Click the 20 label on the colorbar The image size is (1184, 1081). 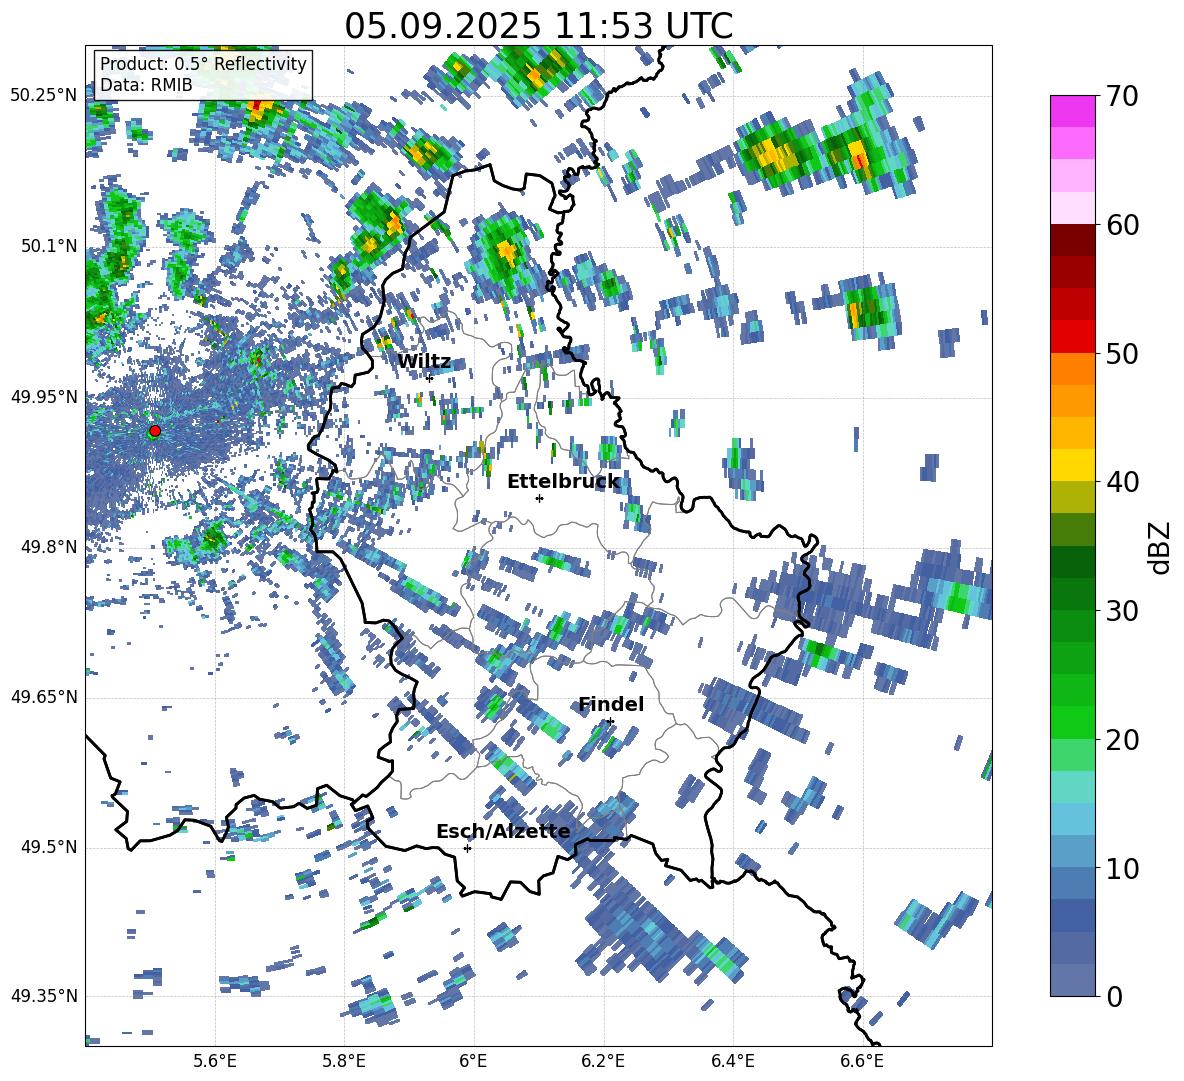tap(1121, 740)
